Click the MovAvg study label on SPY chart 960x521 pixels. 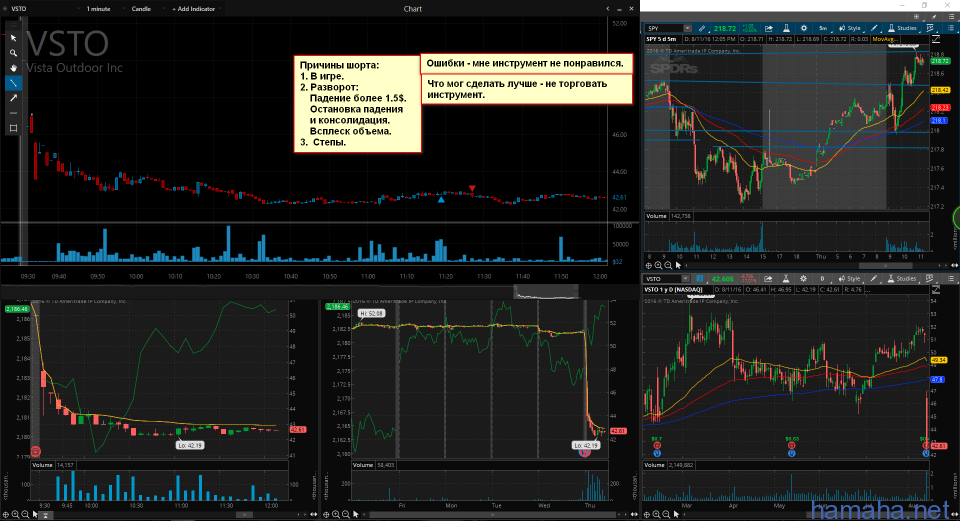click(885, 39)
